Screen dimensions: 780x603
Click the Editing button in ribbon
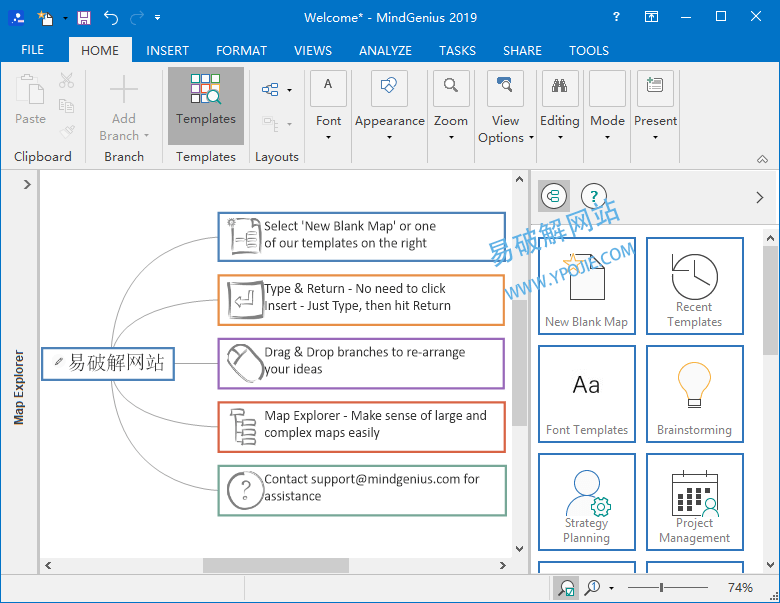(x=559, y=106)
